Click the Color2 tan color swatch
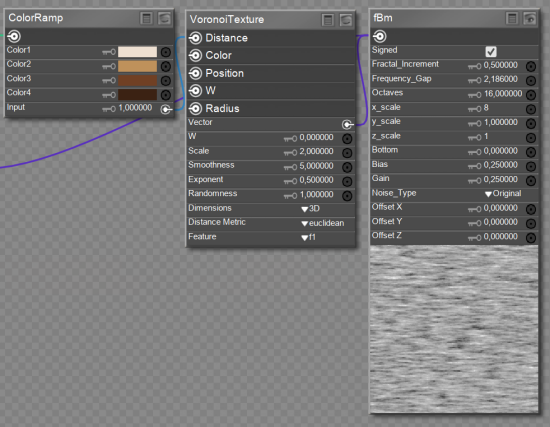The width and height of the screenshot is (550, 427). 137,66
